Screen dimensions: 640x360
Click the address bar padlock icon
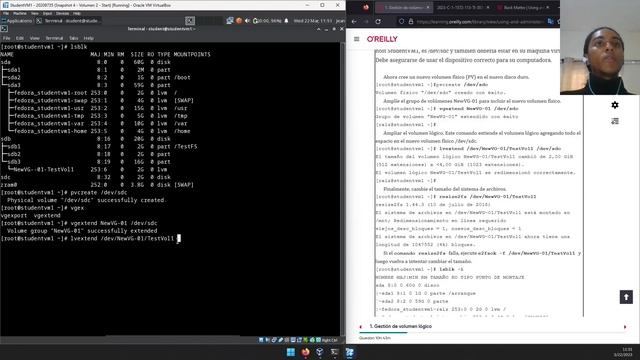411,21
